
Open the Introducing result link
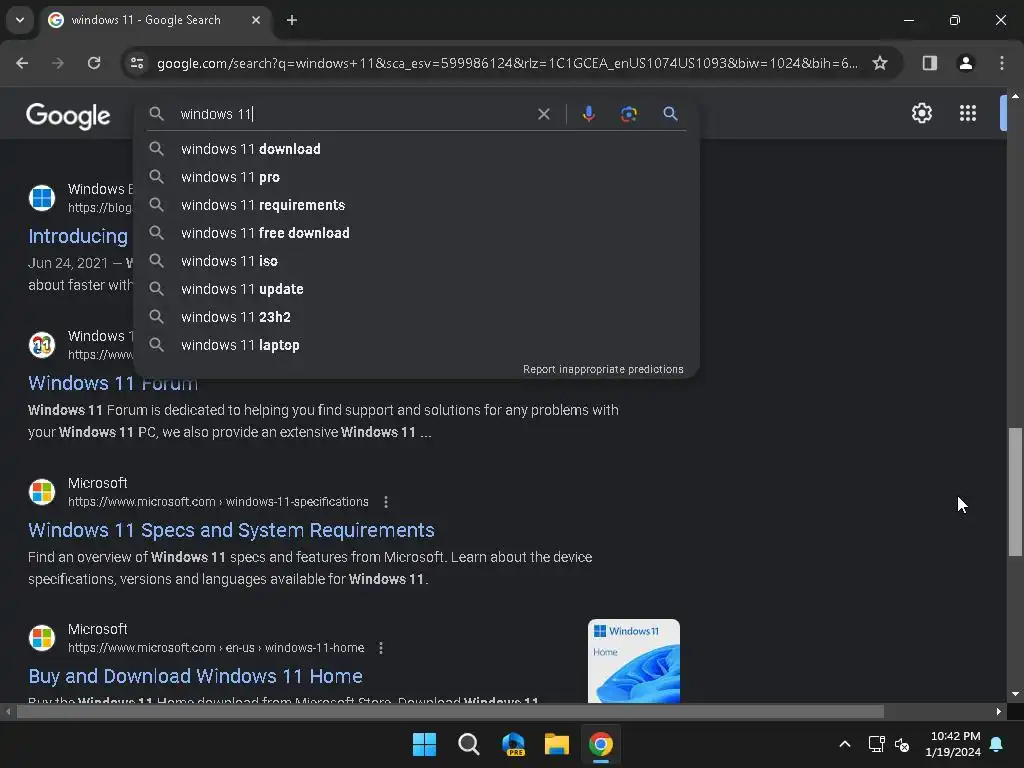tap(78, 236)
